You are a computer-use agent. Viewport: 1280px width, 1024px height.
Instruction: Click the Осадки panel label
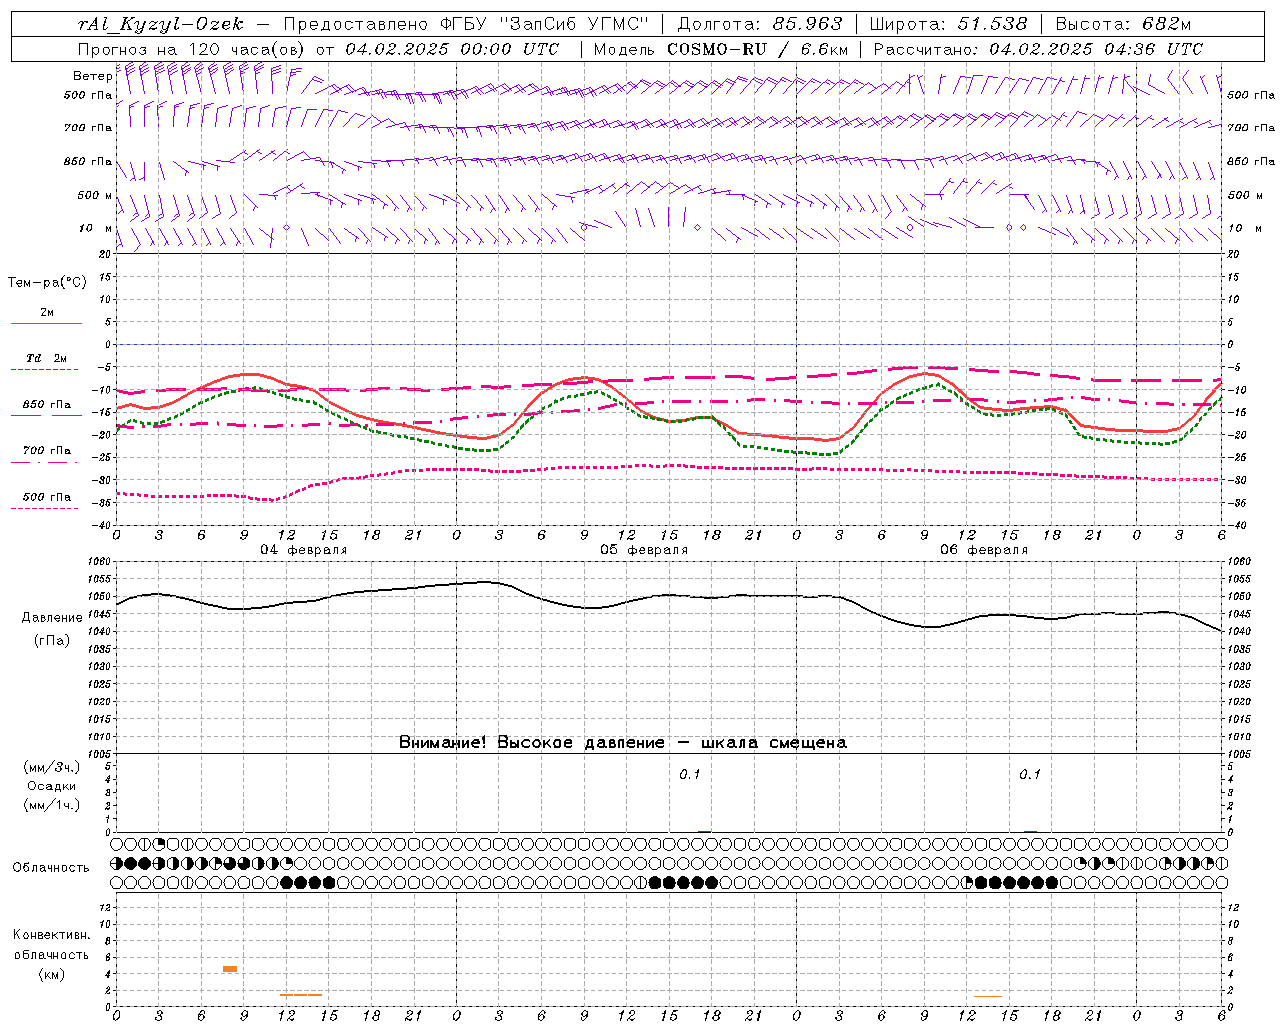coord(52,786)
